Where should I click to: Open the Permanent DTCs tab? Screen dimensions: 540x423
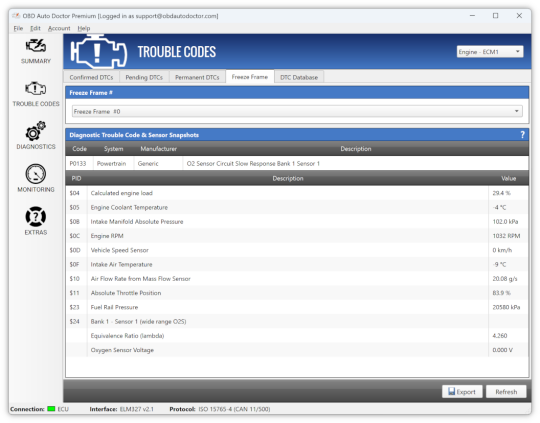[x=197, y=77]
